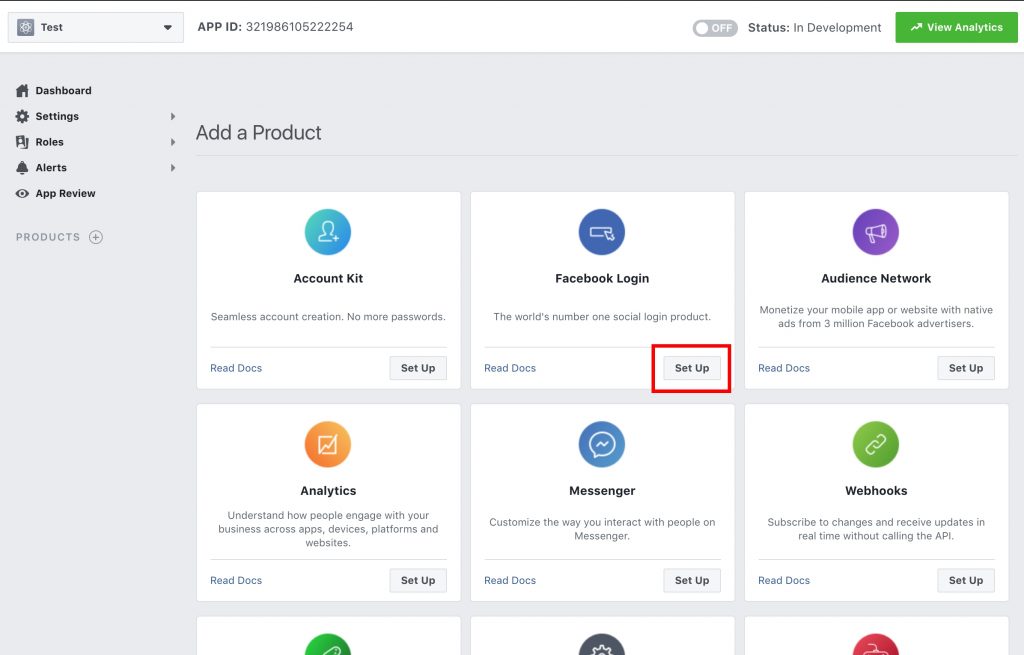Click the Facebook Login product icon
The height and width of the screenshot is (655, 1024).
click(601, 232)
